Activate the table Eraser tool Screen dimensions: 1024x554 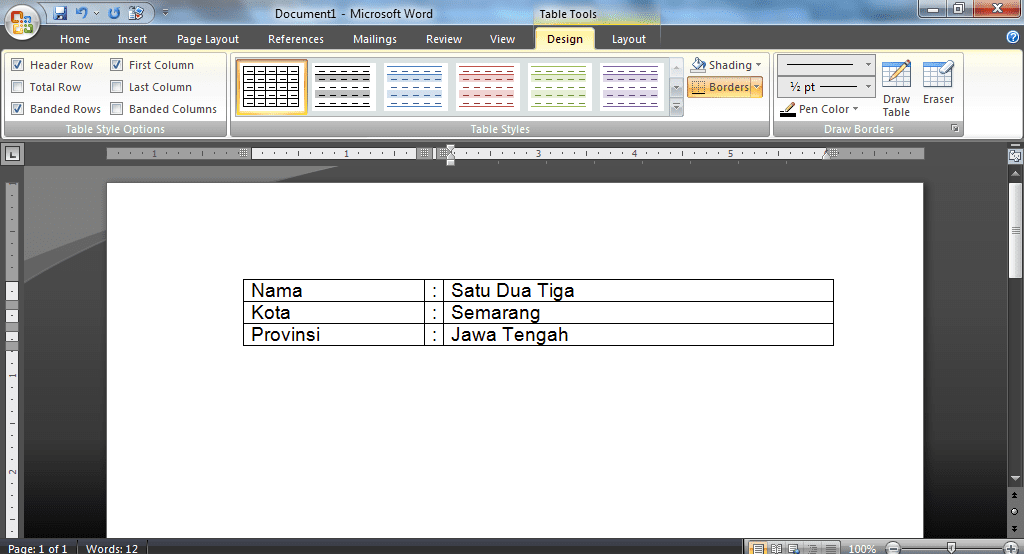coord(938,82)
